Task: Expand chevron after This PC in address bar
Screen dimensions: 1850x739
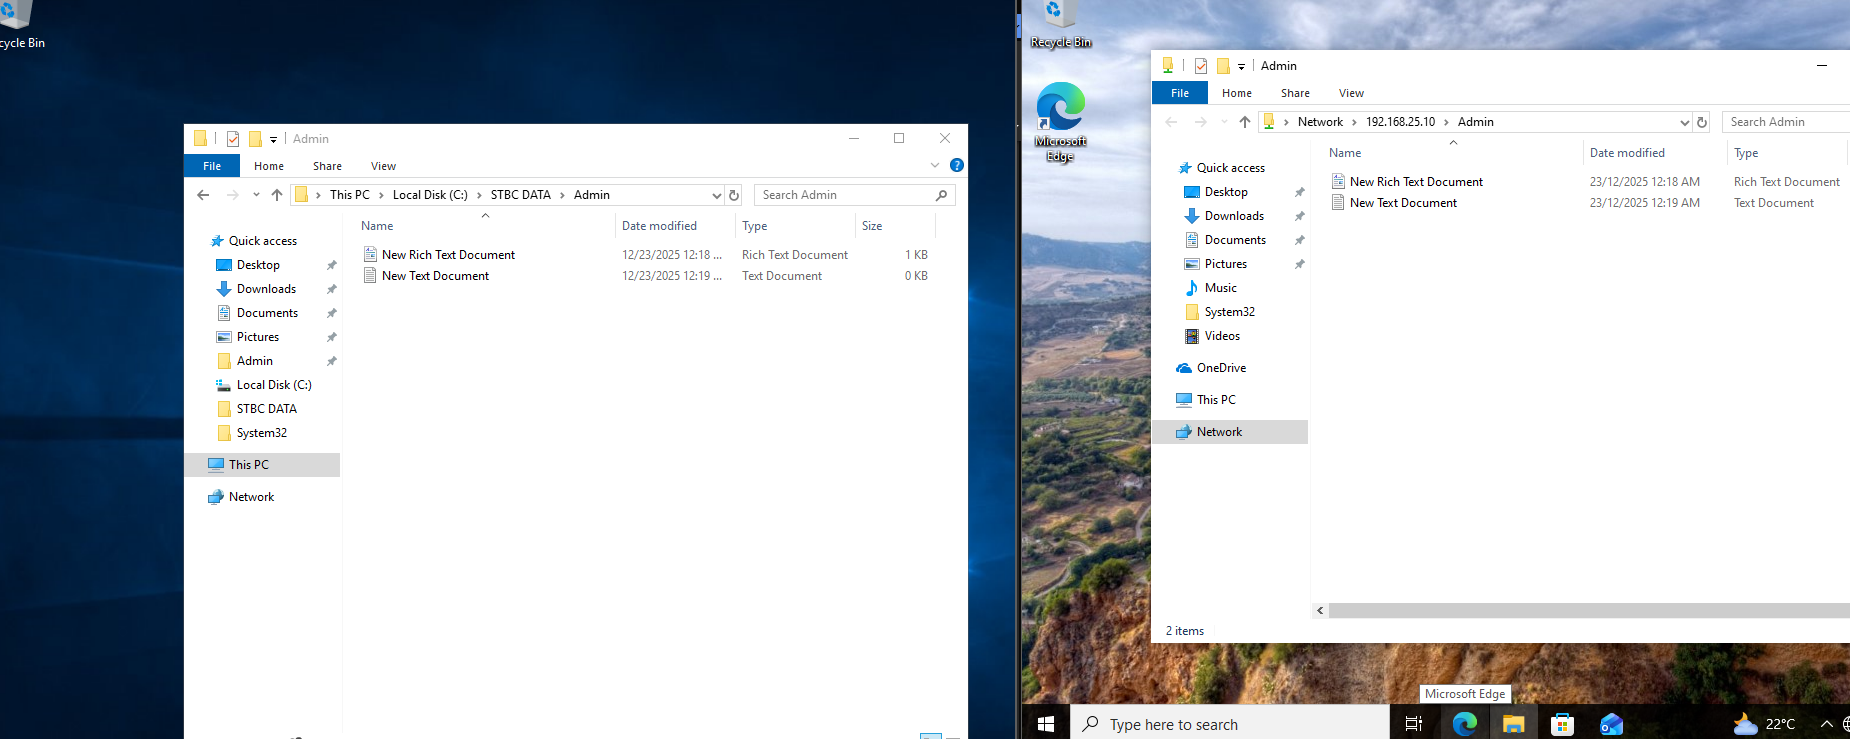Action: coord(381,195)
